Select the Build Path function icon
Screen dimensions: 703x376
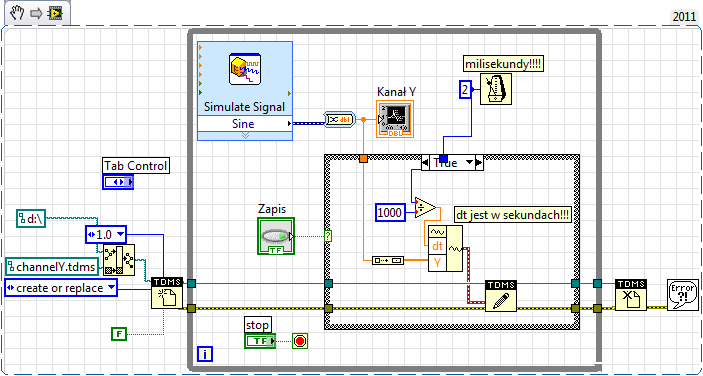[119, 260]
